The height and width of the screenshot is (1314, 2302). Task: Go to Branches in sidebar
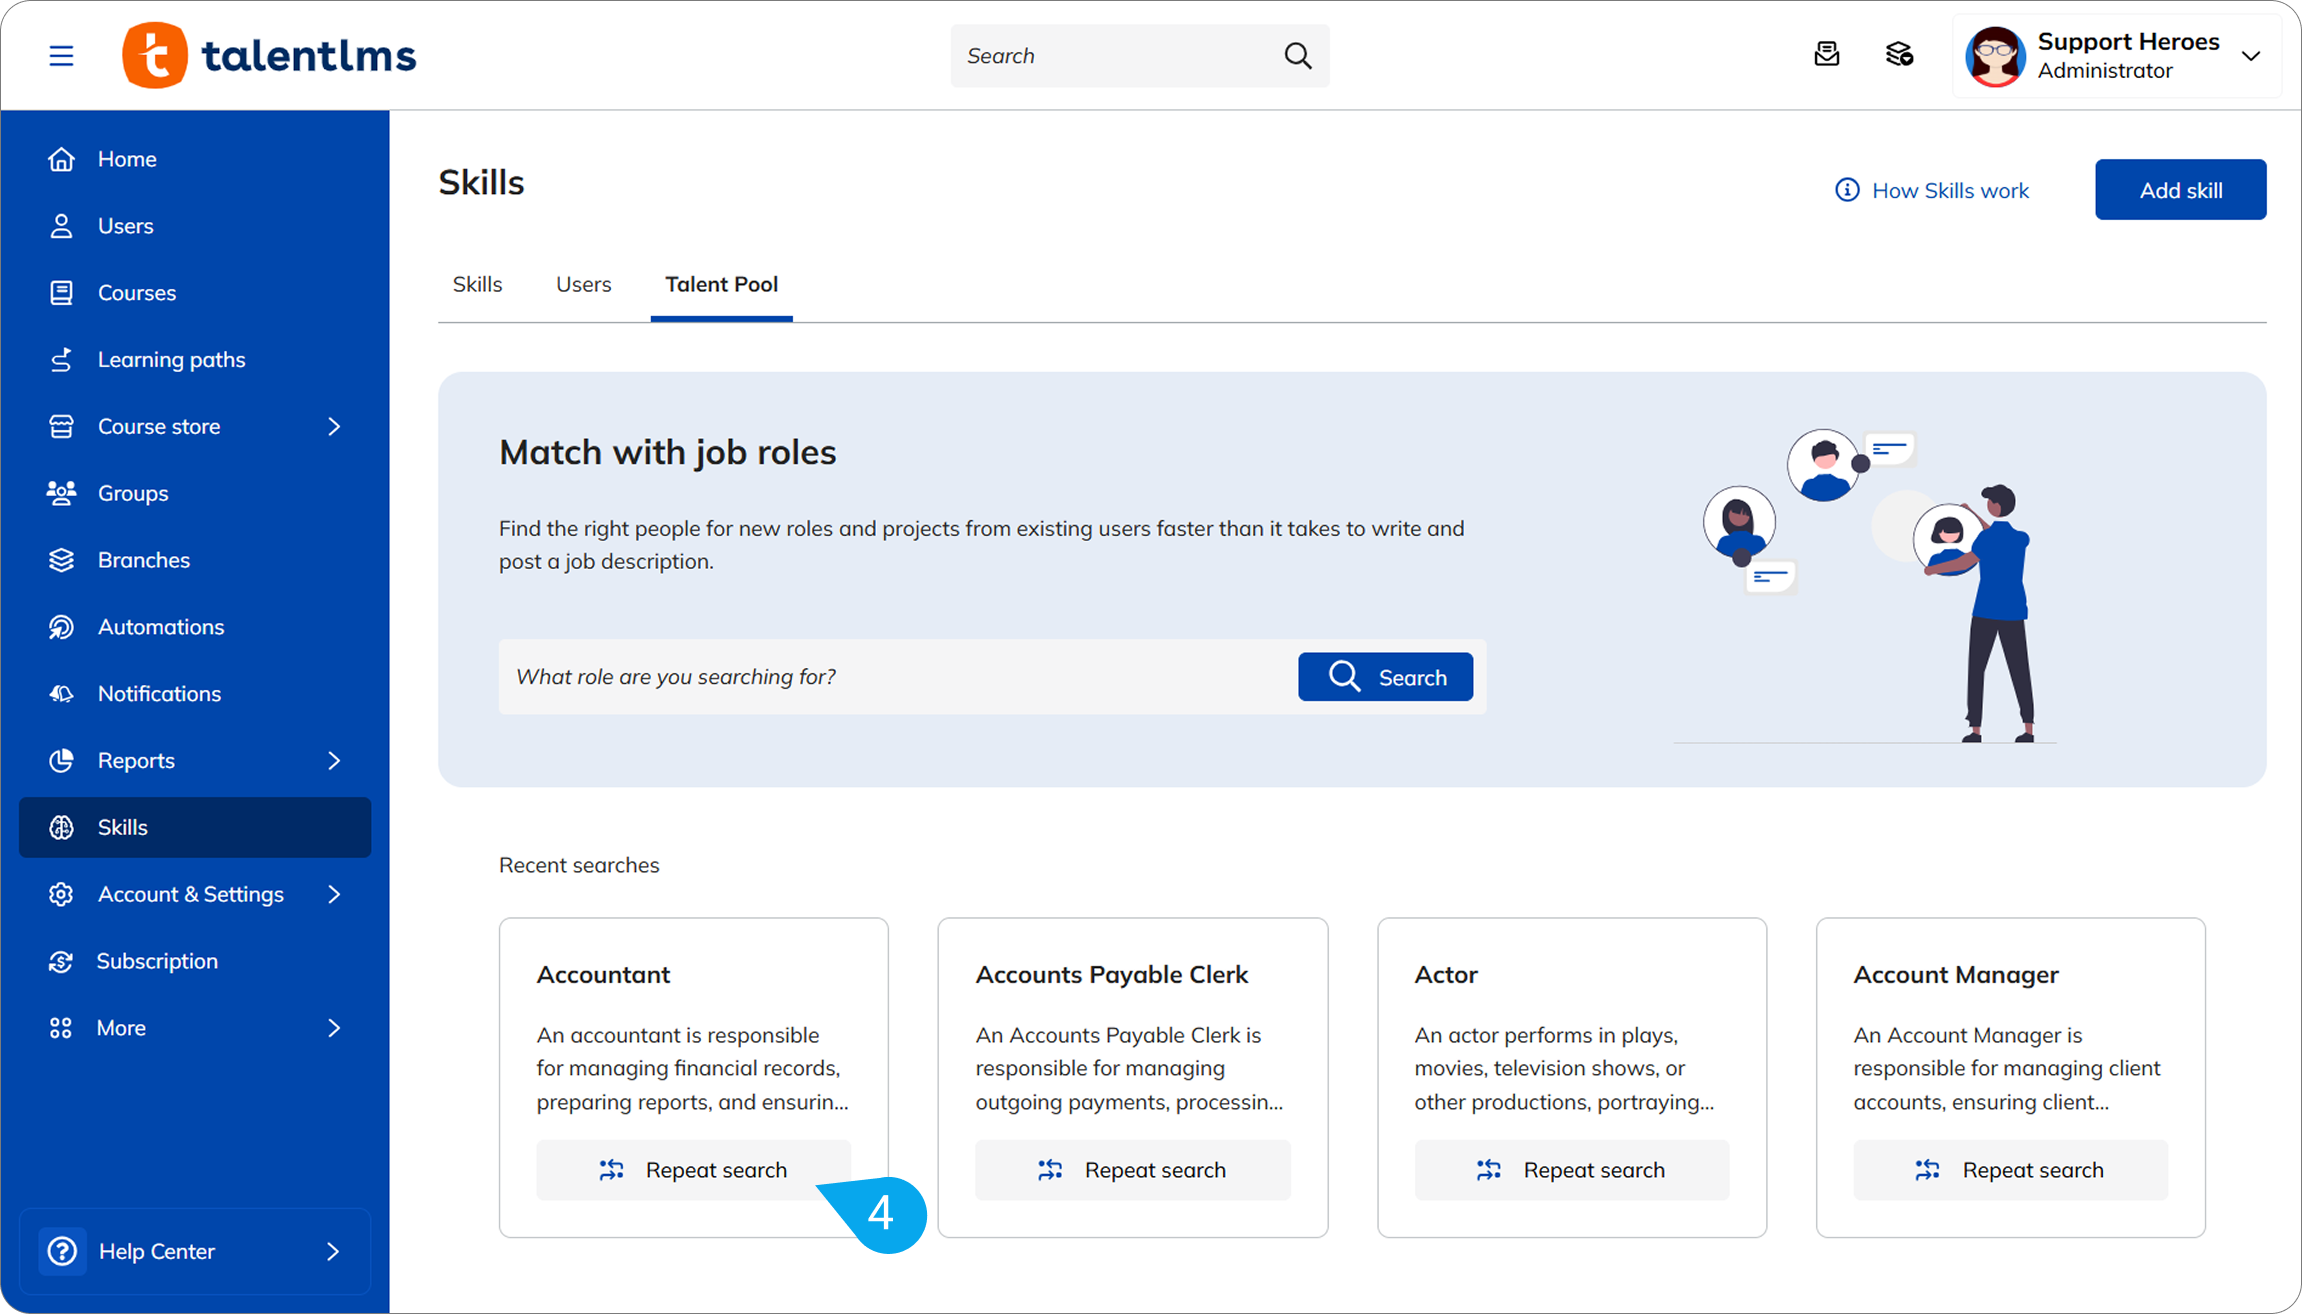pyautogui.click(x=143, y=560)
